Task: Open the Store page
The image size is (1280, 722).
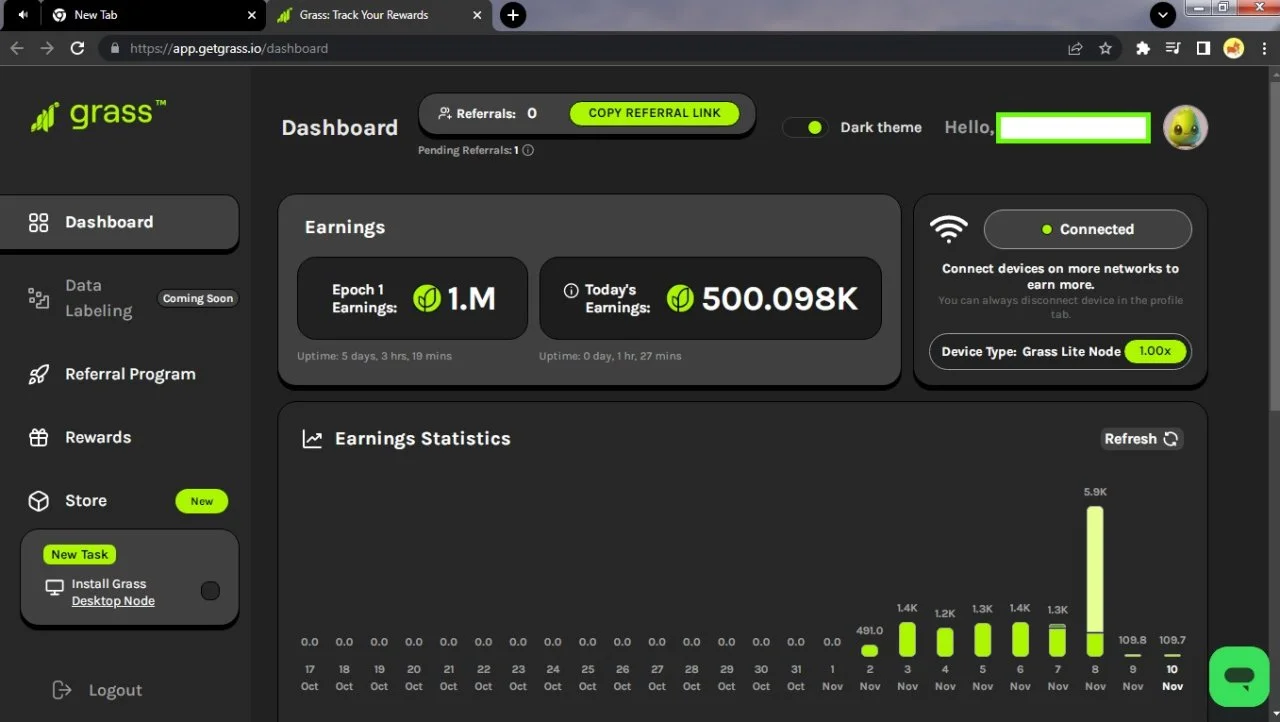Action: coord(86,501)
